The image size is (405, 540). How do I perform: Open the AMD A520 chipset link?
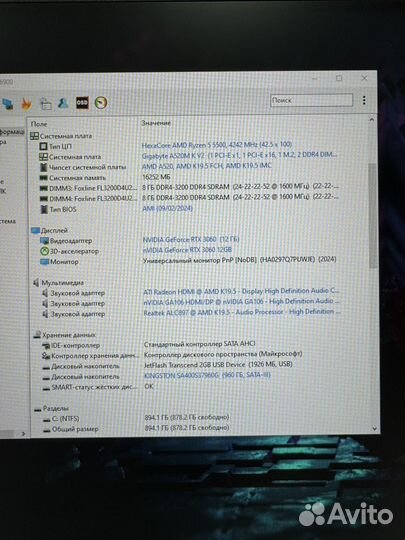(x=207, y=166)
